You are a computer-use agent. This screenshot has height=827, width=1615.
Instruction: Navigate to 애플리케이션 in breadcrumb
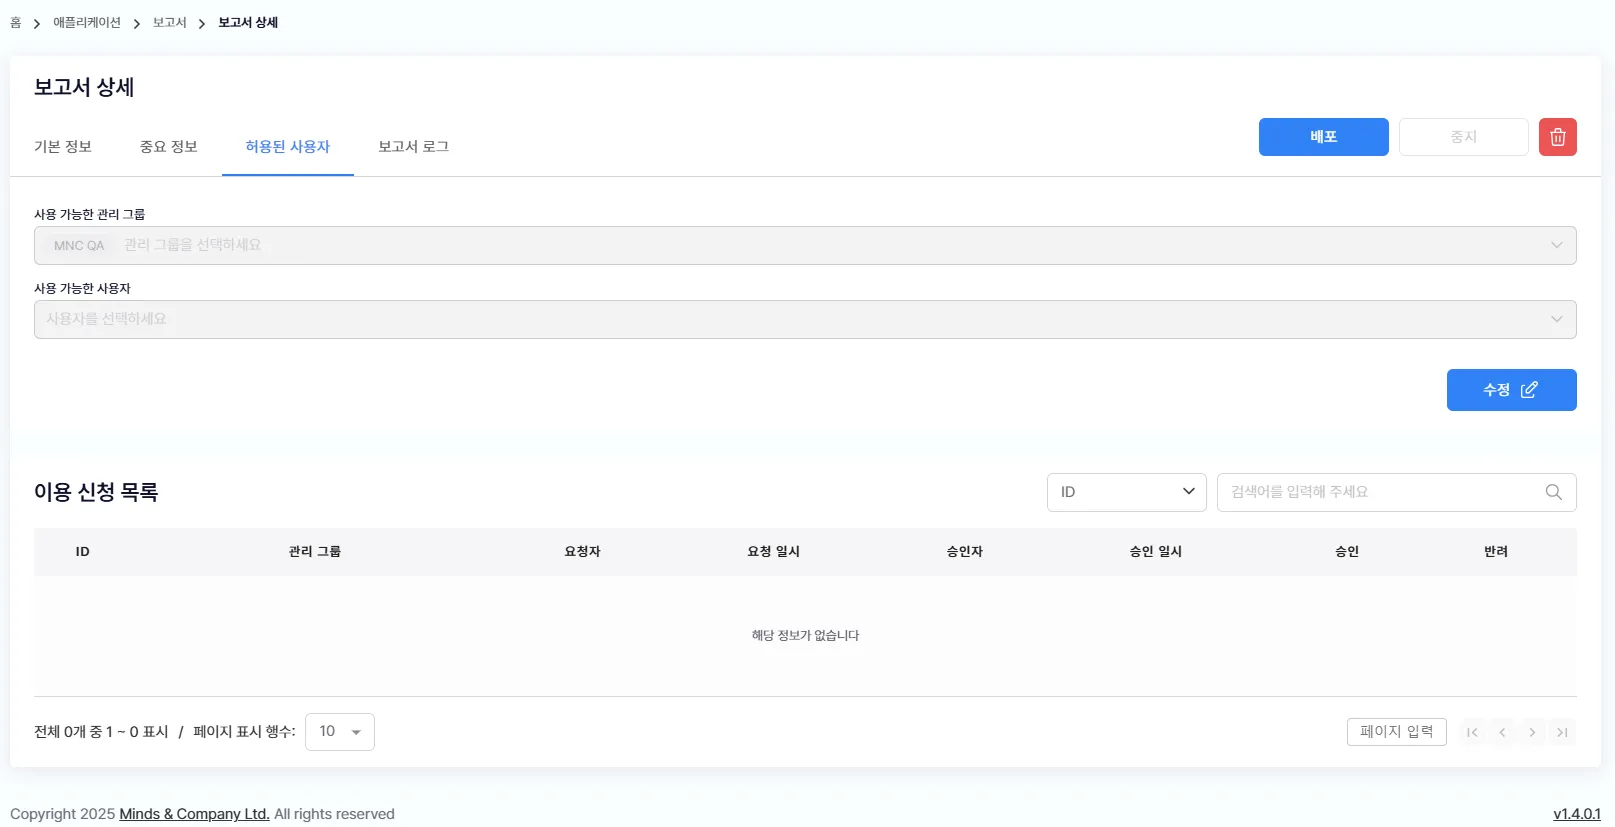[x=87, y=23]
